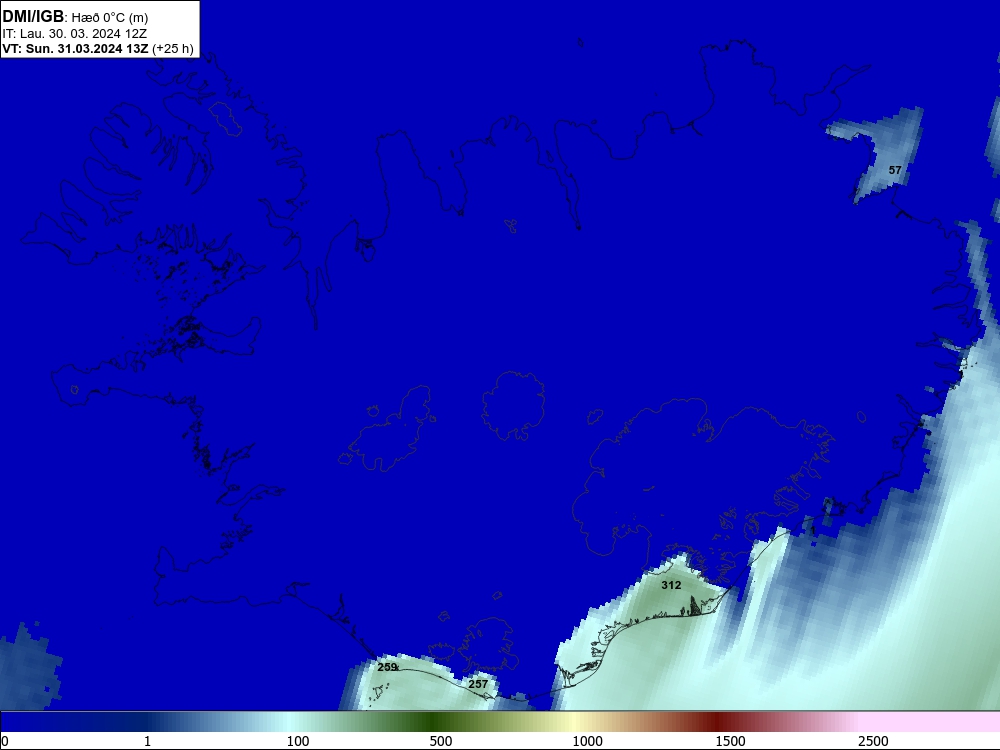
Task: Click the legend label 1000
Action: tap(587, 741)
